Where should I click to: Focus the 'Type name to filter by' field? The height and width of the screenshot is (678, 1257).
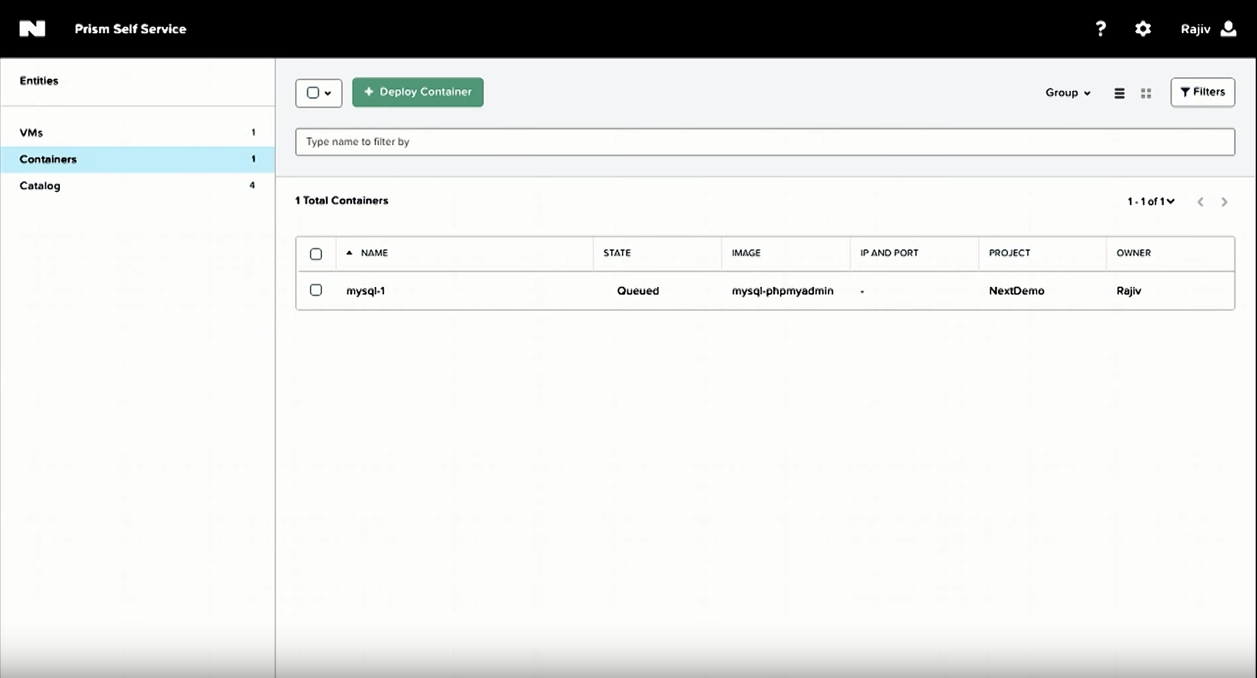765,142
